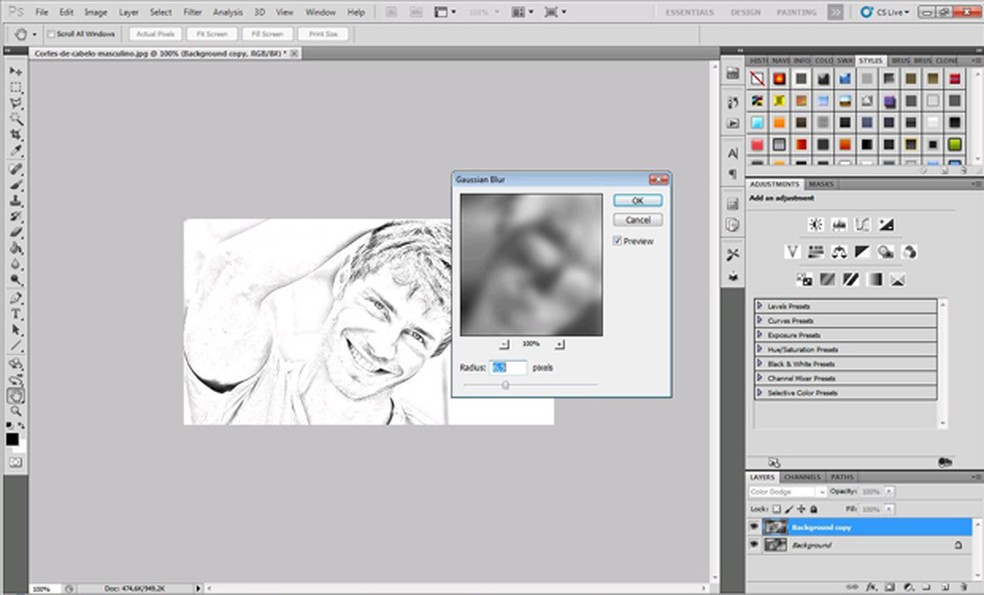Select the Zoom tool at toolbar bottom
The height and width of the screenshot is (595, 984).
pyautogui.click(x=15, y=409)
